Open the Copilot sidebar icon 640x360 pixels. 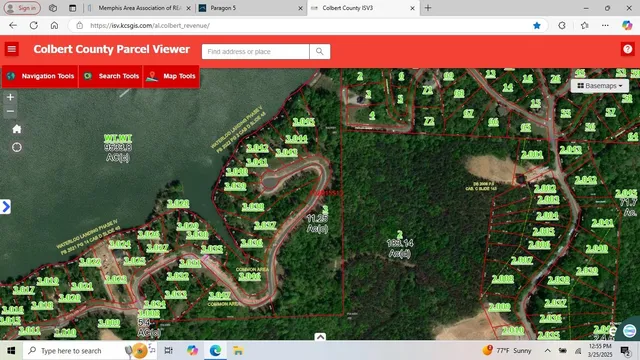pos(627,25)
